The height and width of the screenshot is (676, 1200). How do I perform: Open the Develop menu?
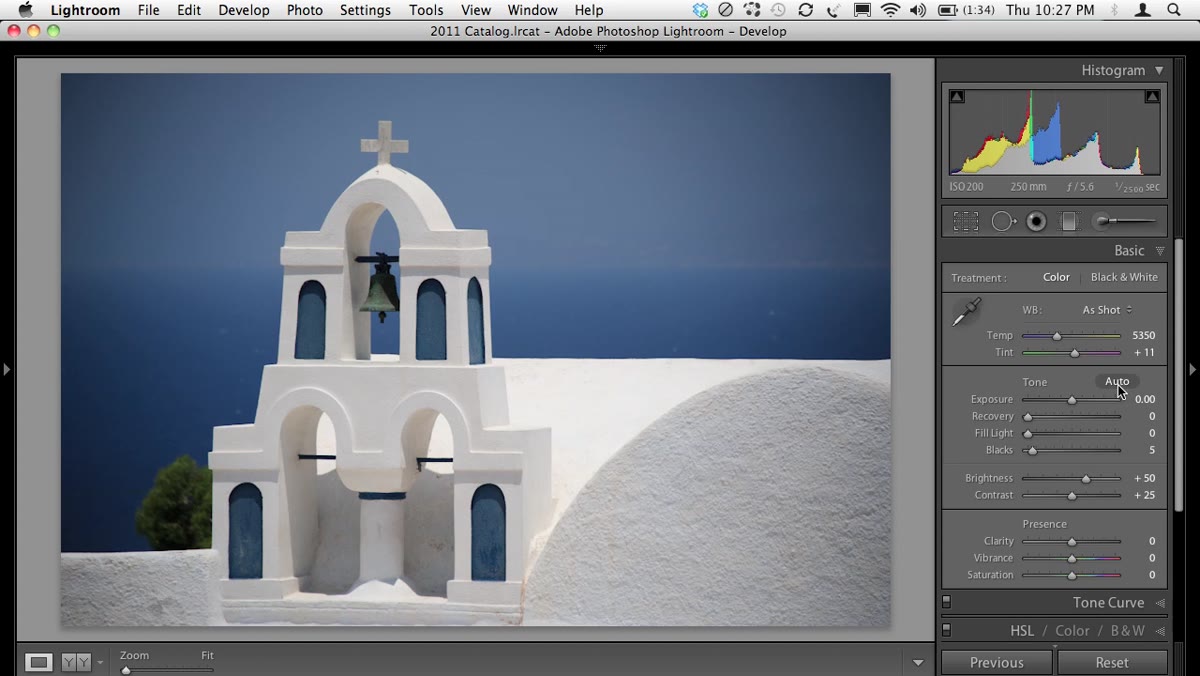click(x=244, y=10)
